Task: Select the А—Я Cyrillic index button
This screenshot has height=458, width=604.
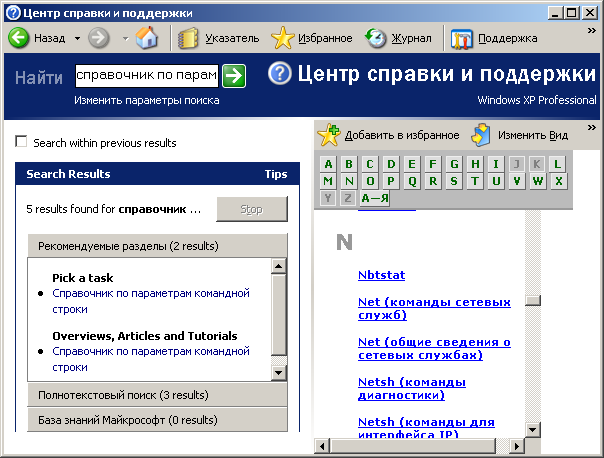Action: (x=375, y=198)
